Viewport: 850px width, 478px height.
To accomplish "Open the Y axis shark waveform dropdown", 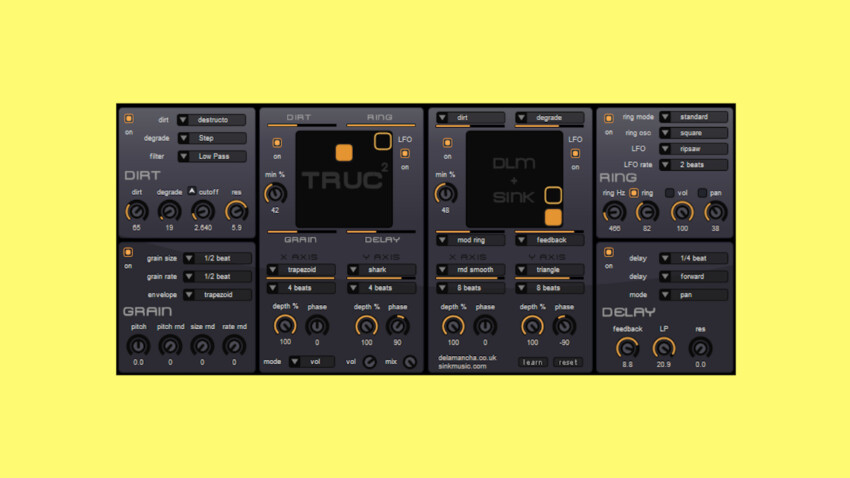I will click(x=381, y=269).
